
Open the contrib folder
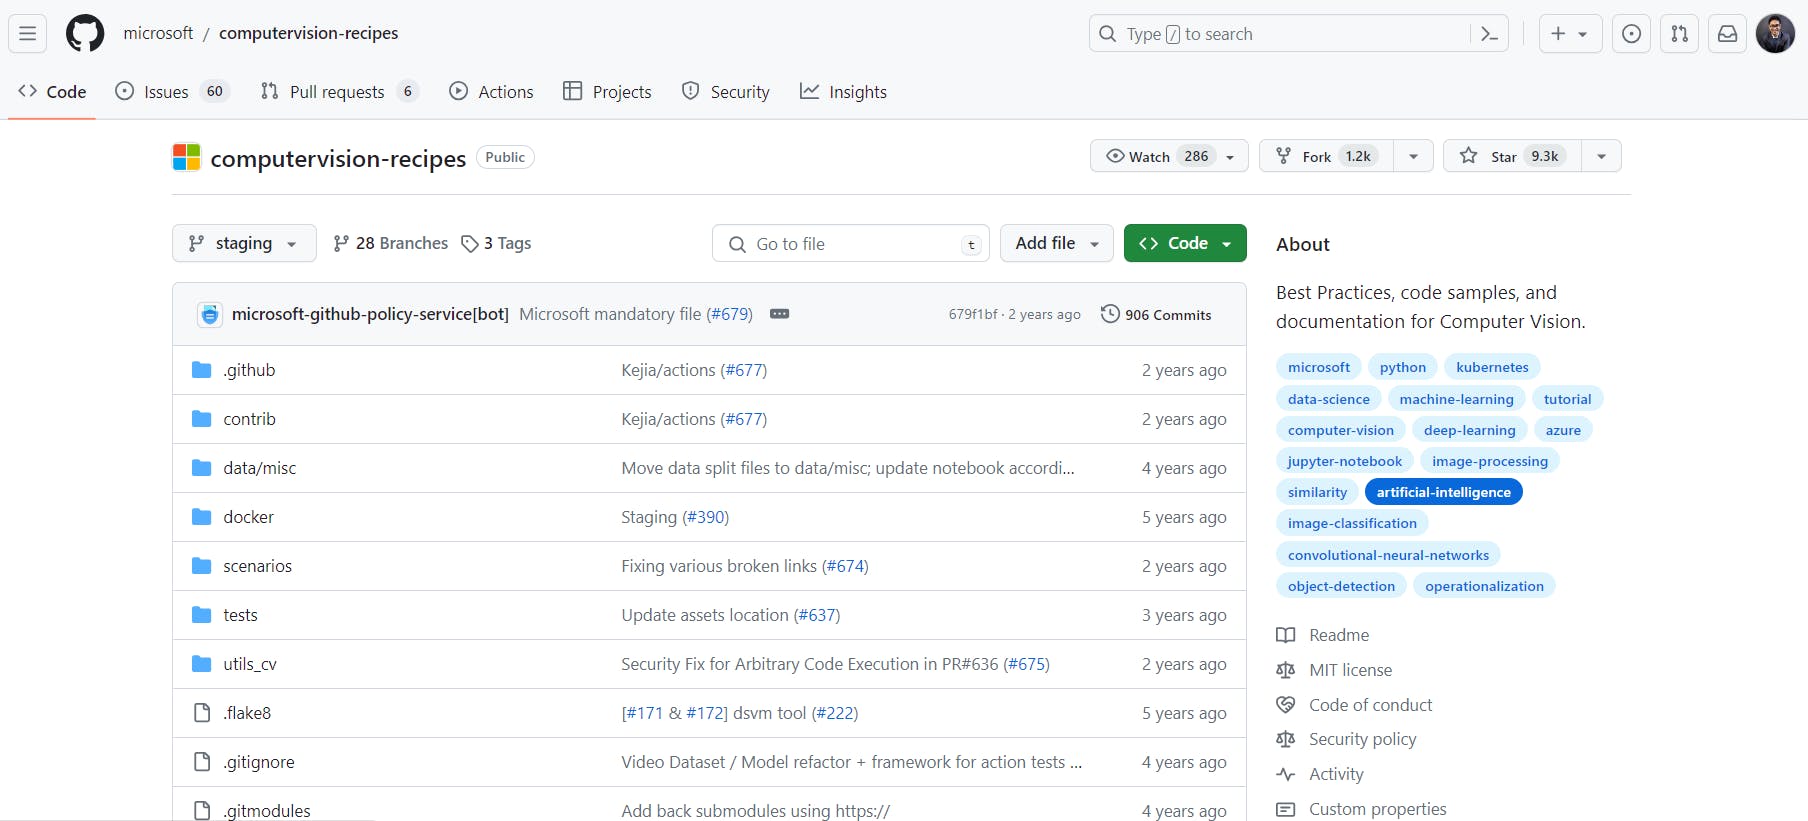tap(249, 419)
